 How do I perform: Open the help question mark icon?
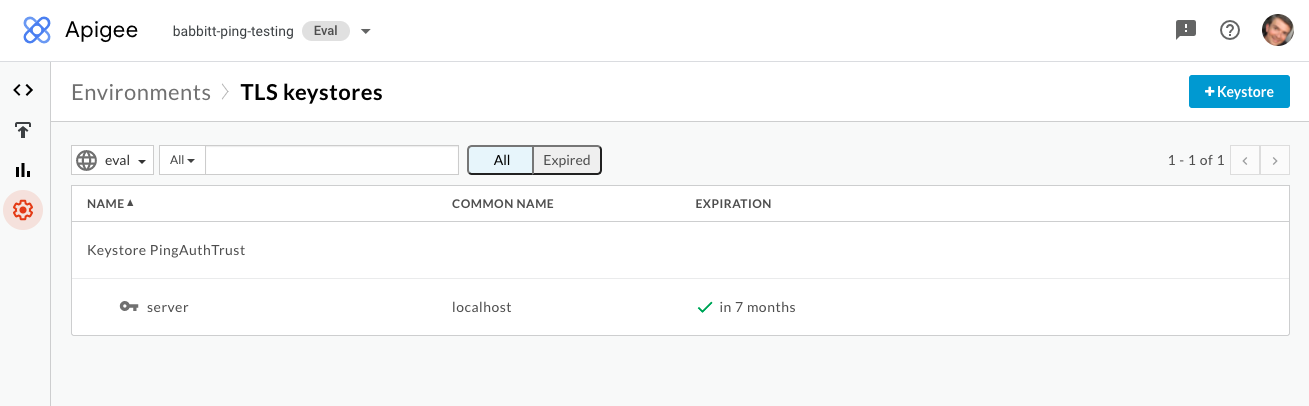click(x=1230, y=30)
